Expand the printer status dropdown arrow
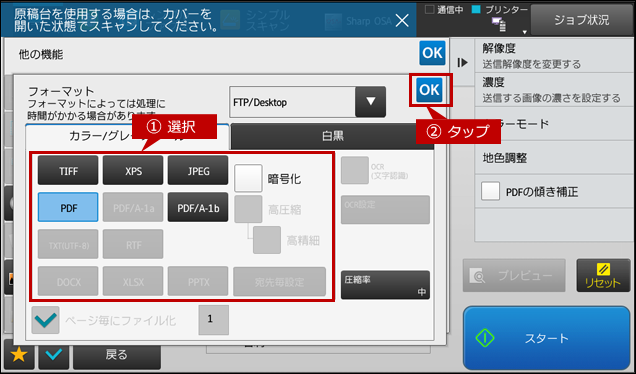Viewport: 636px width, 374px height. click(x=524, y=32)
